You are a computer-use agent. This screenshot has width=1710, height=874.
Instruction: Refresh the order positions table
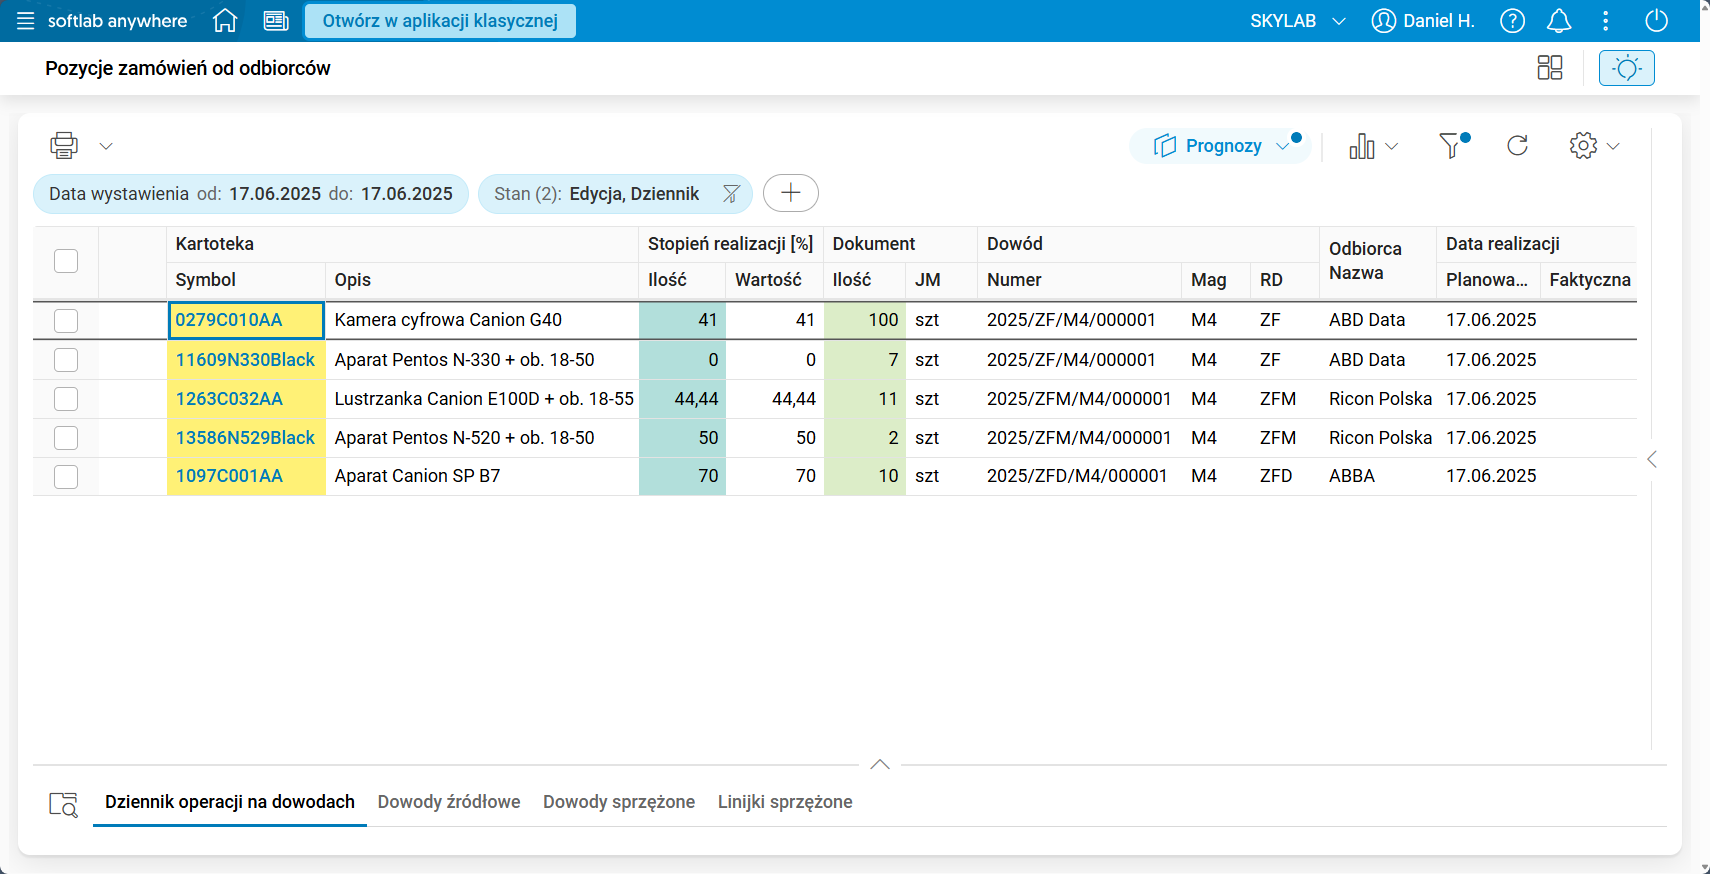1517,146
